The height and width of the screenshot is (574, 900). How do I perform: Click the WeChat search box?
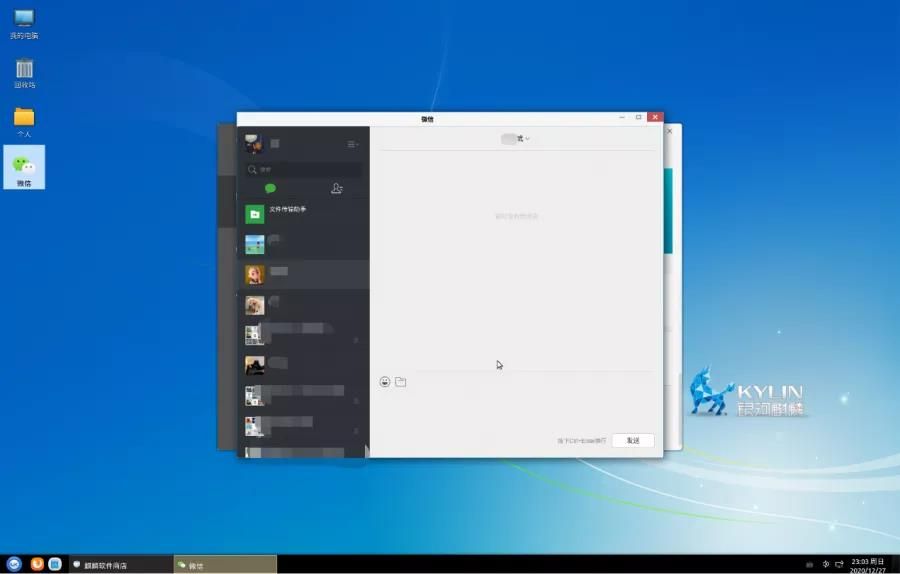pos(304,170)
